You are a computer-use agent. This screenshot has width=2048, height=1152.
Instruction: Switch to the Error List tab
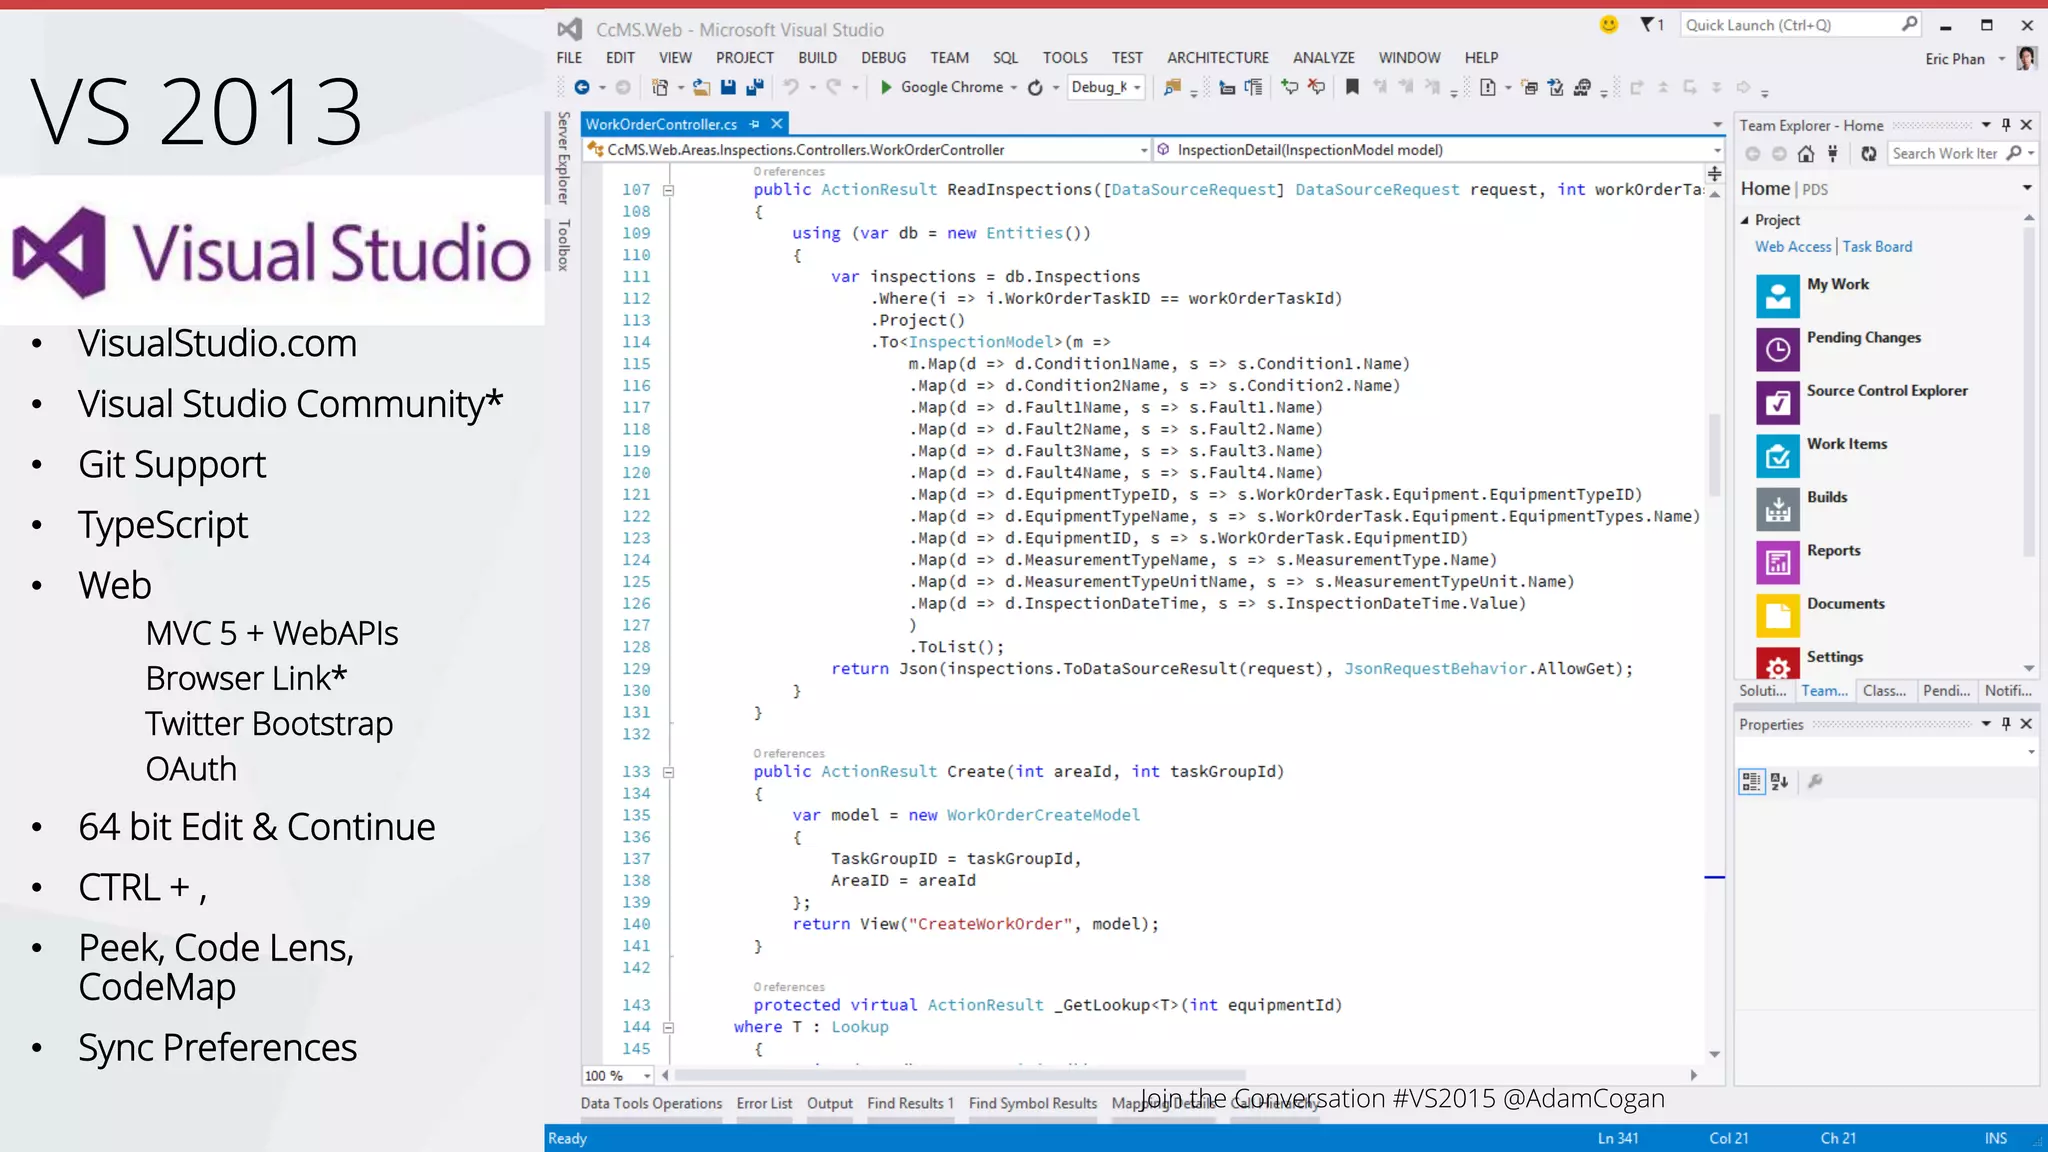click(x=764, y=1103)
